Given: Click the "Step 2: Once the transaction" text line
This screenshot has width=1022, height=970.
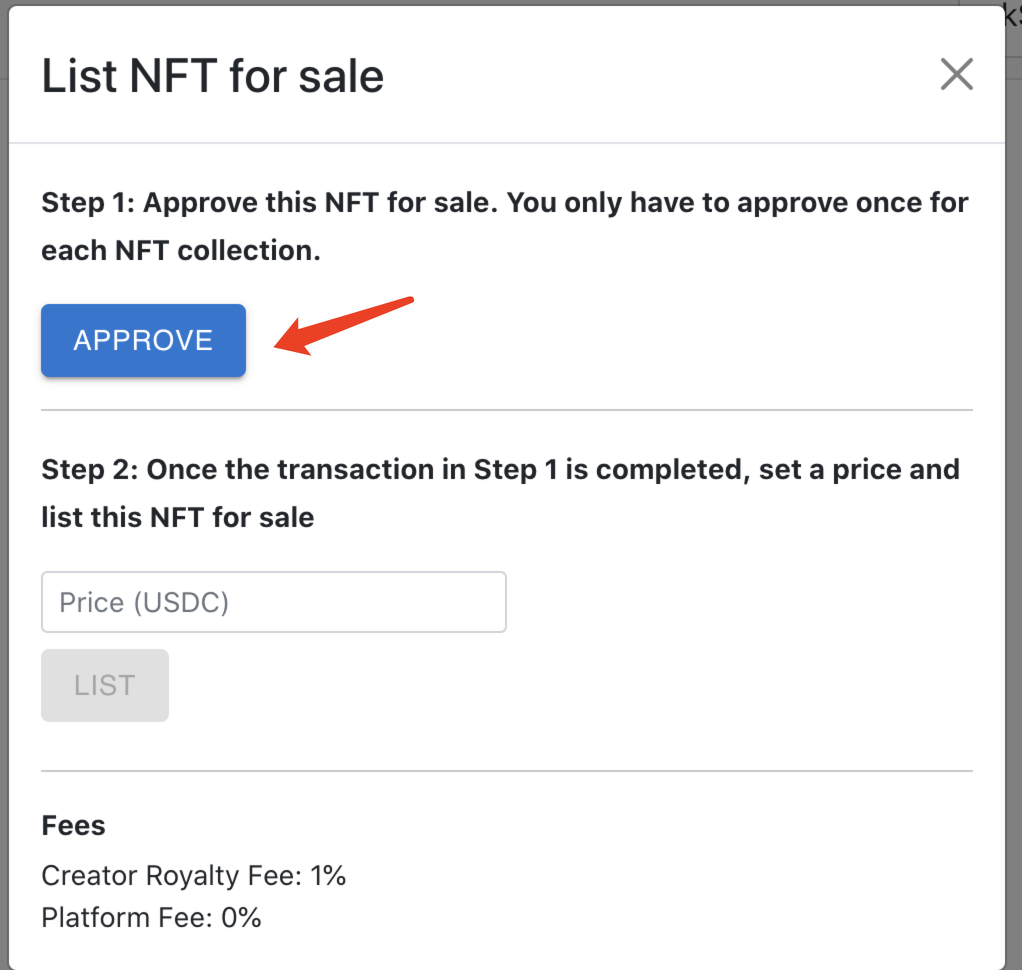Looking at the screenshot, I should point(500,469).
